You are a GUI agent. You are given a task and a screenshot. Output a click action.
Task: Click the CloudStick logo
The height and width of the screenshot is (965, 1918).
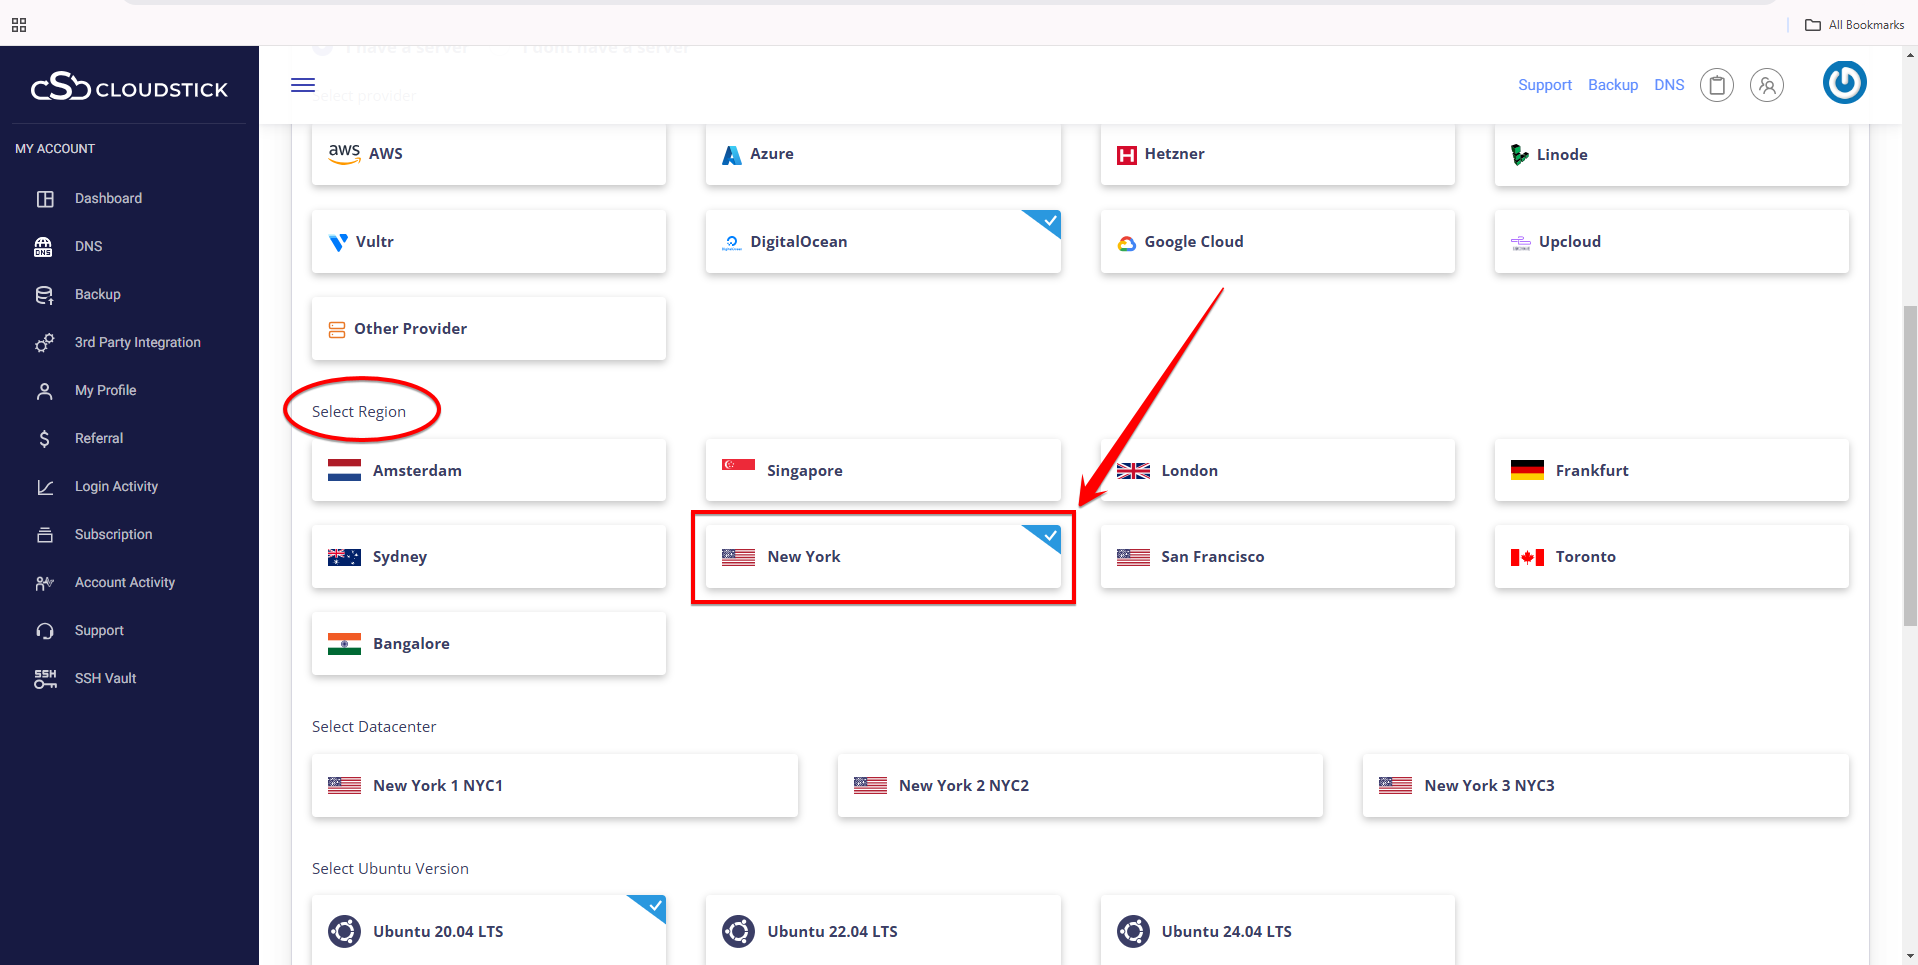click(x=130, y=88)
